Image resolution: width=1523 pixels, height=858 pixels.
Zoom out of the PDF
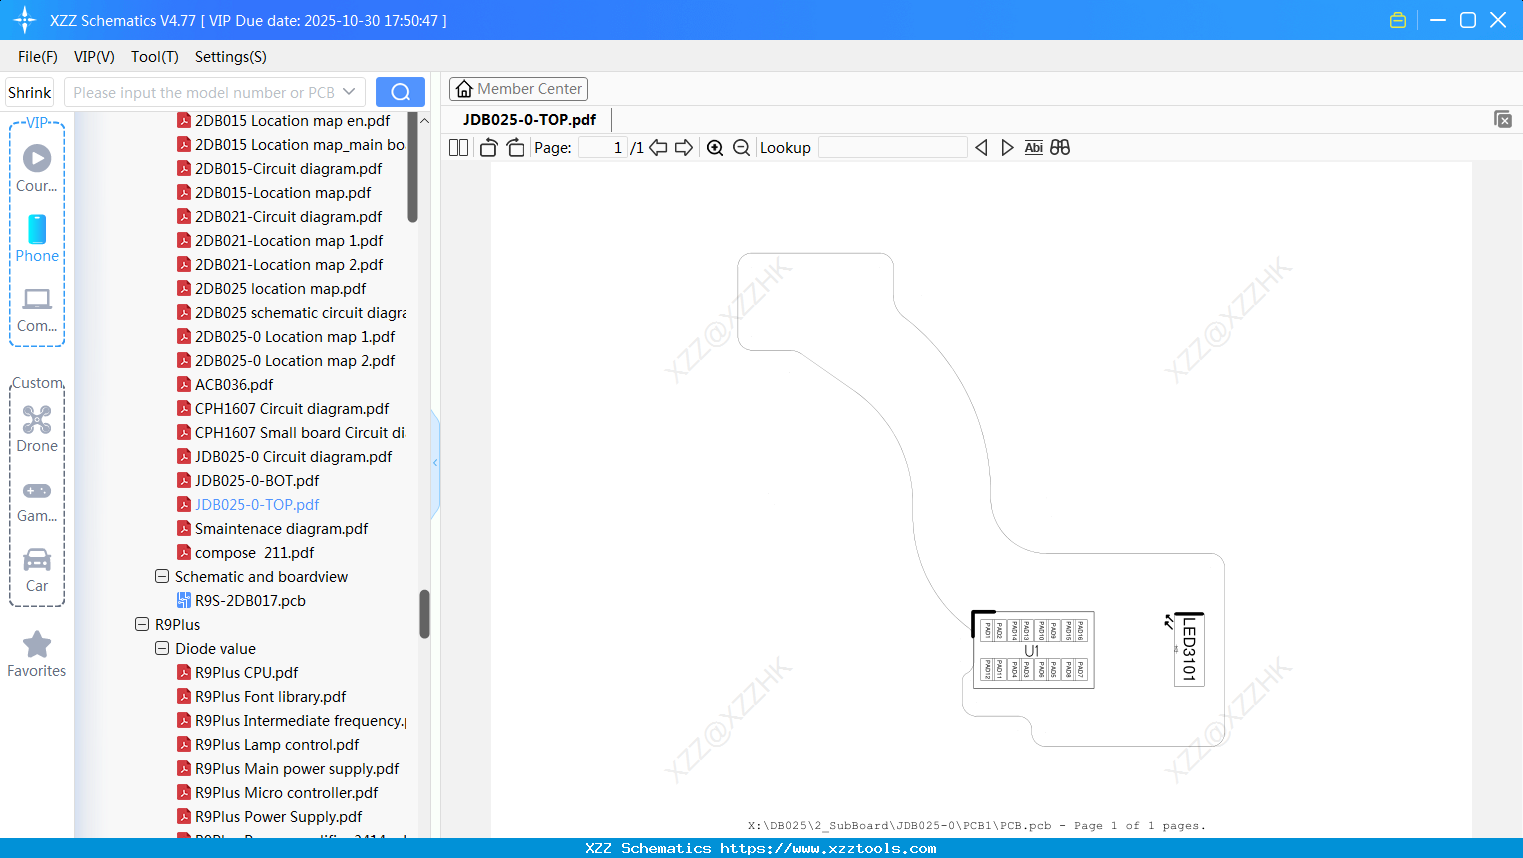[741, 148]
